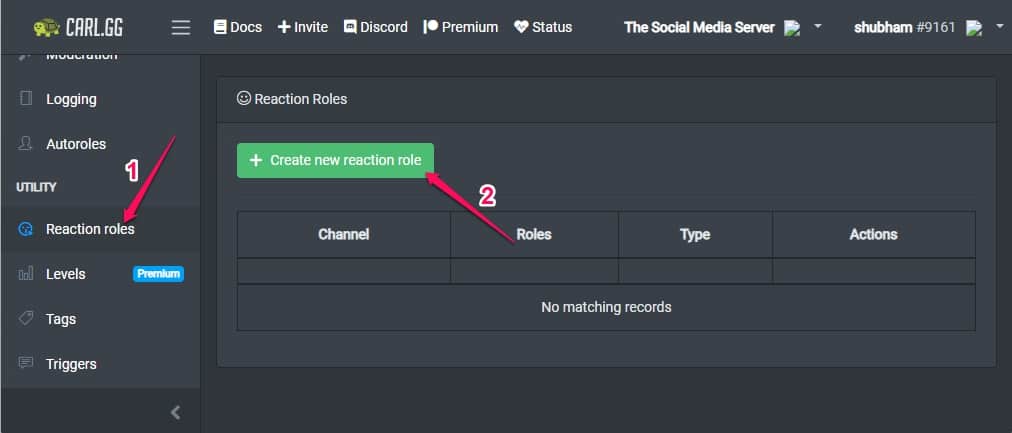This screenshot has height=433, width=1012.
Task: Toggle the hamburger sidebar menu
Action: [x=181, y=27]
